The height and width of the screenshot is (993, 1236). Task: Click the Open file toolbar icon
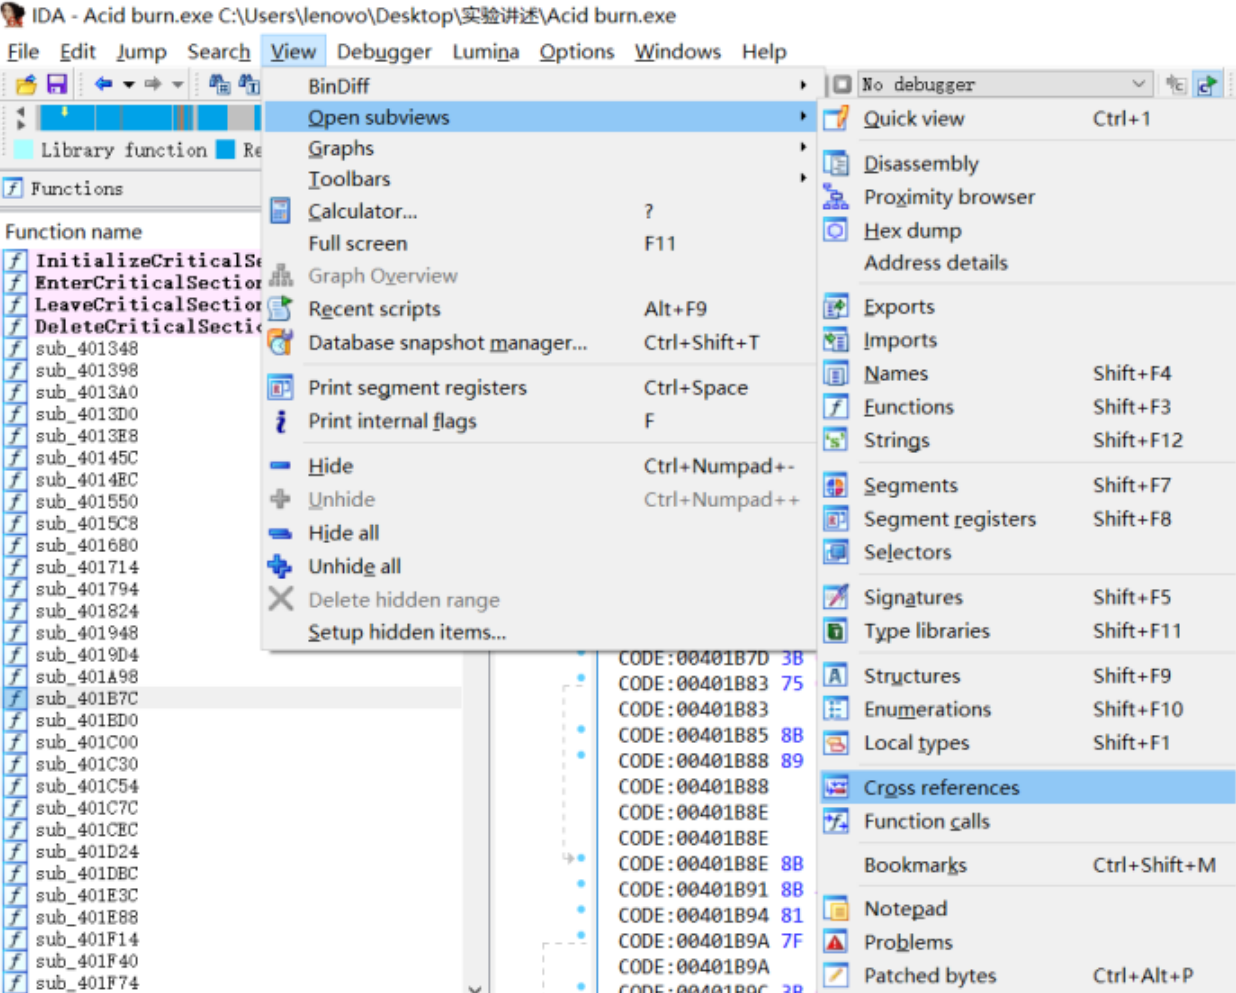(x=26, y=84)
